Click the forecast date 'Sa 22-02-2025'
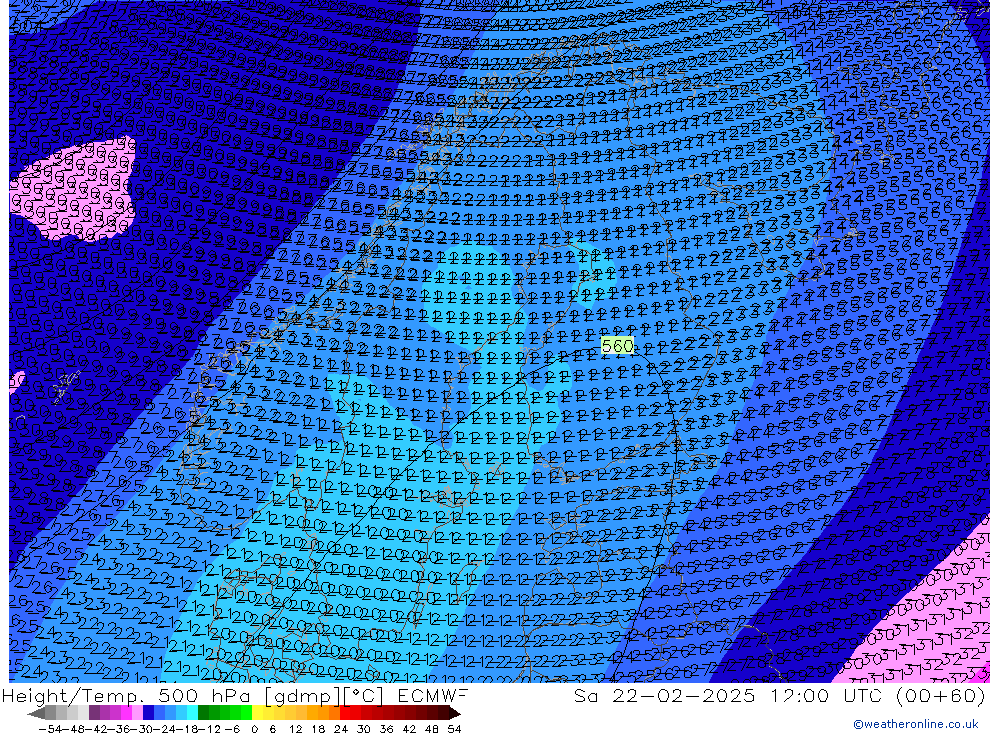Image resolution: width=1000 pixels, height=733 pixels. click(x=664, y=695)
